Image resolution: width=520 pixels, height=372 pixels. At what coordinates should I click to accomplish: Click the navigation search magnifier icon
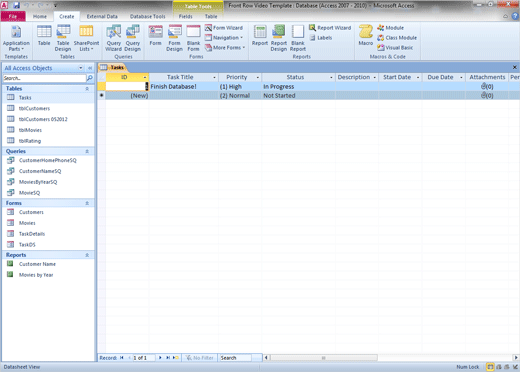pos(90,78)
